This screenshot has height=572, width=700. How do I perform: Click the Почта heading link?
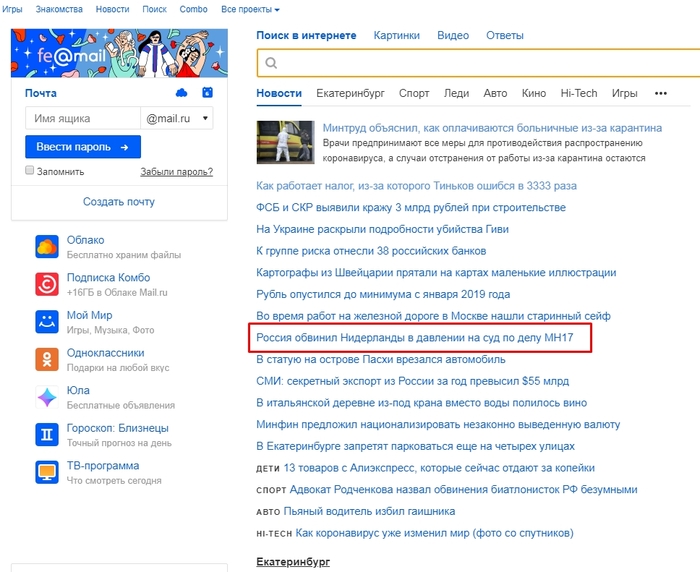coord(41,93)
